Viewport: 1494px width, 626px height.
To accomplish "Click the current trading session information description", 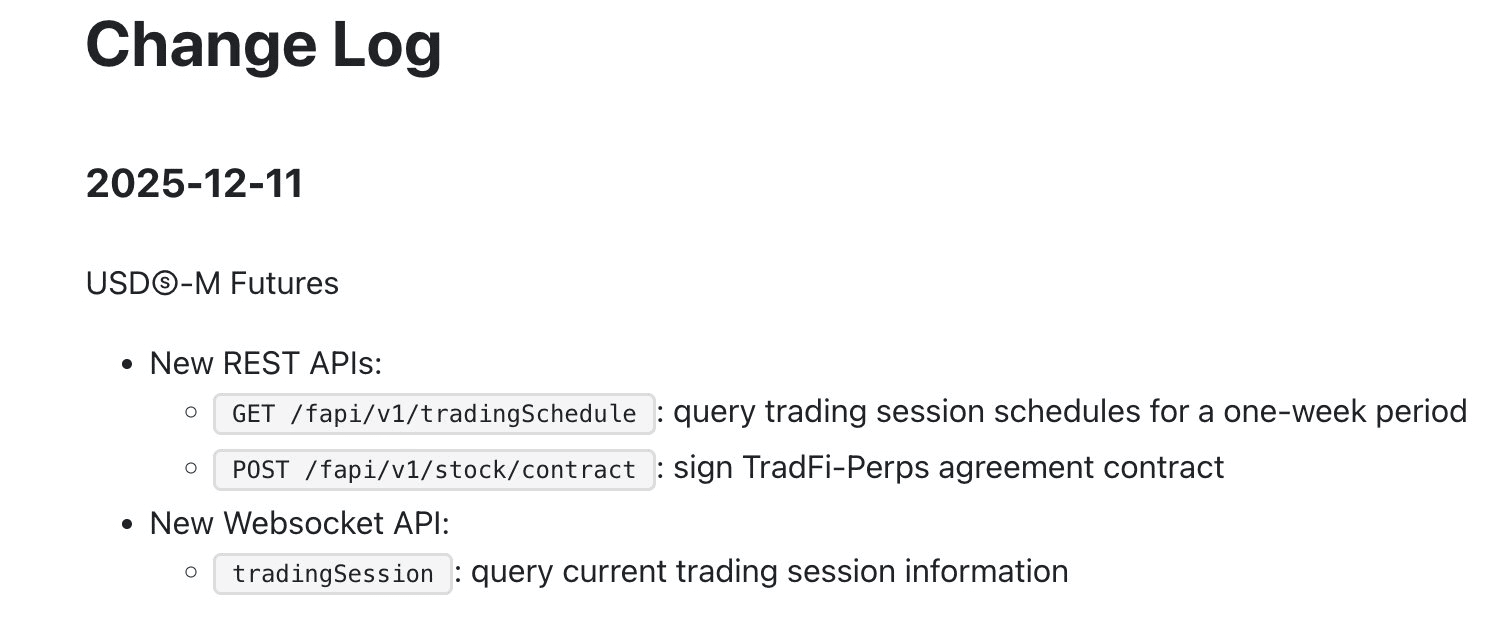I will [768, 572].
